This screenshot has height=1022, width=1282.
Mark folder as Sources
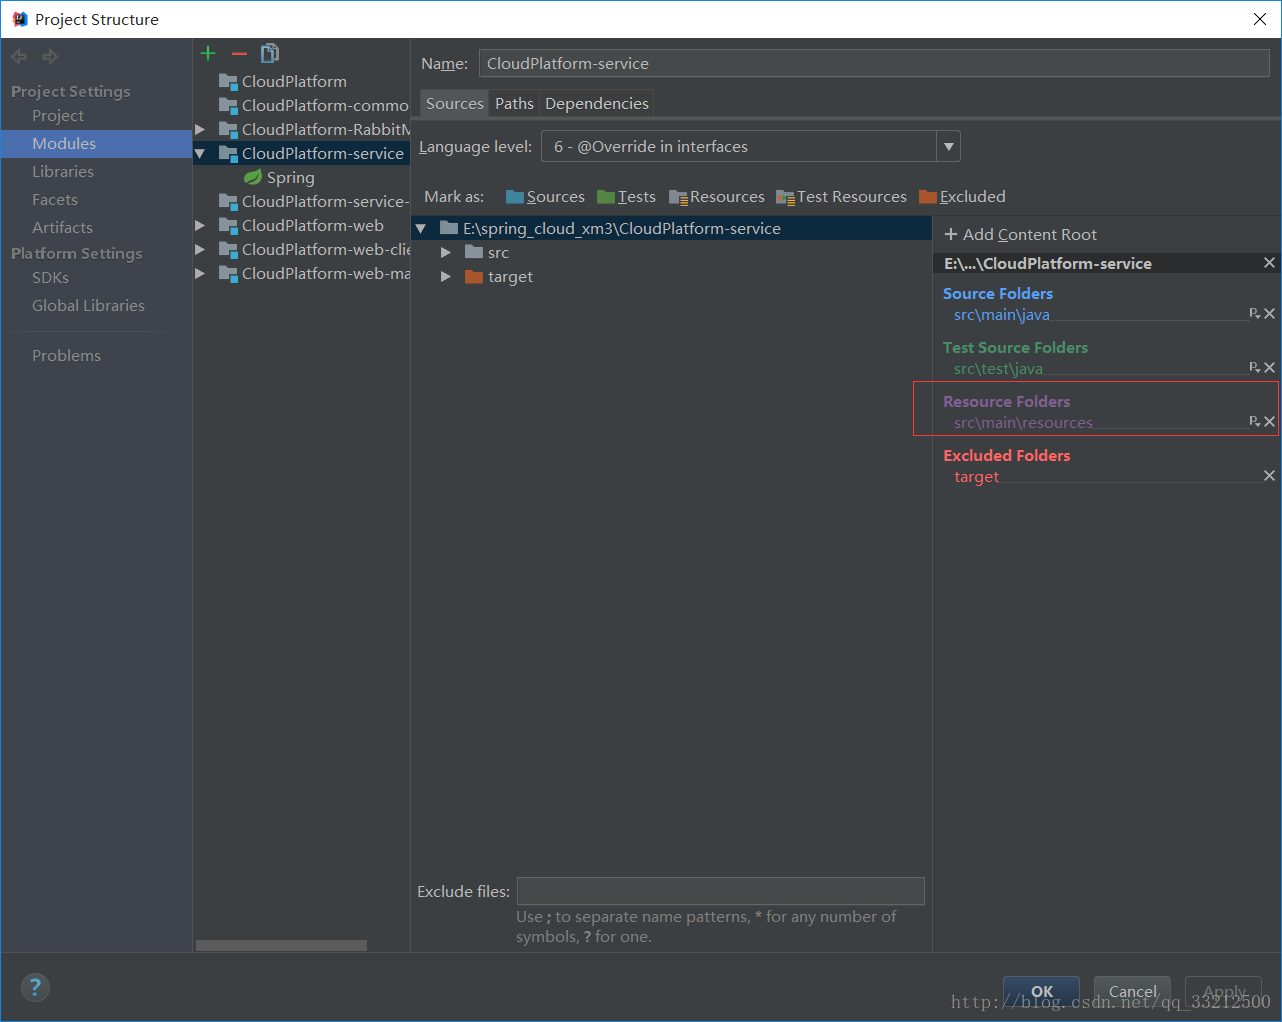pyautogui.click(x=545, y=197)
